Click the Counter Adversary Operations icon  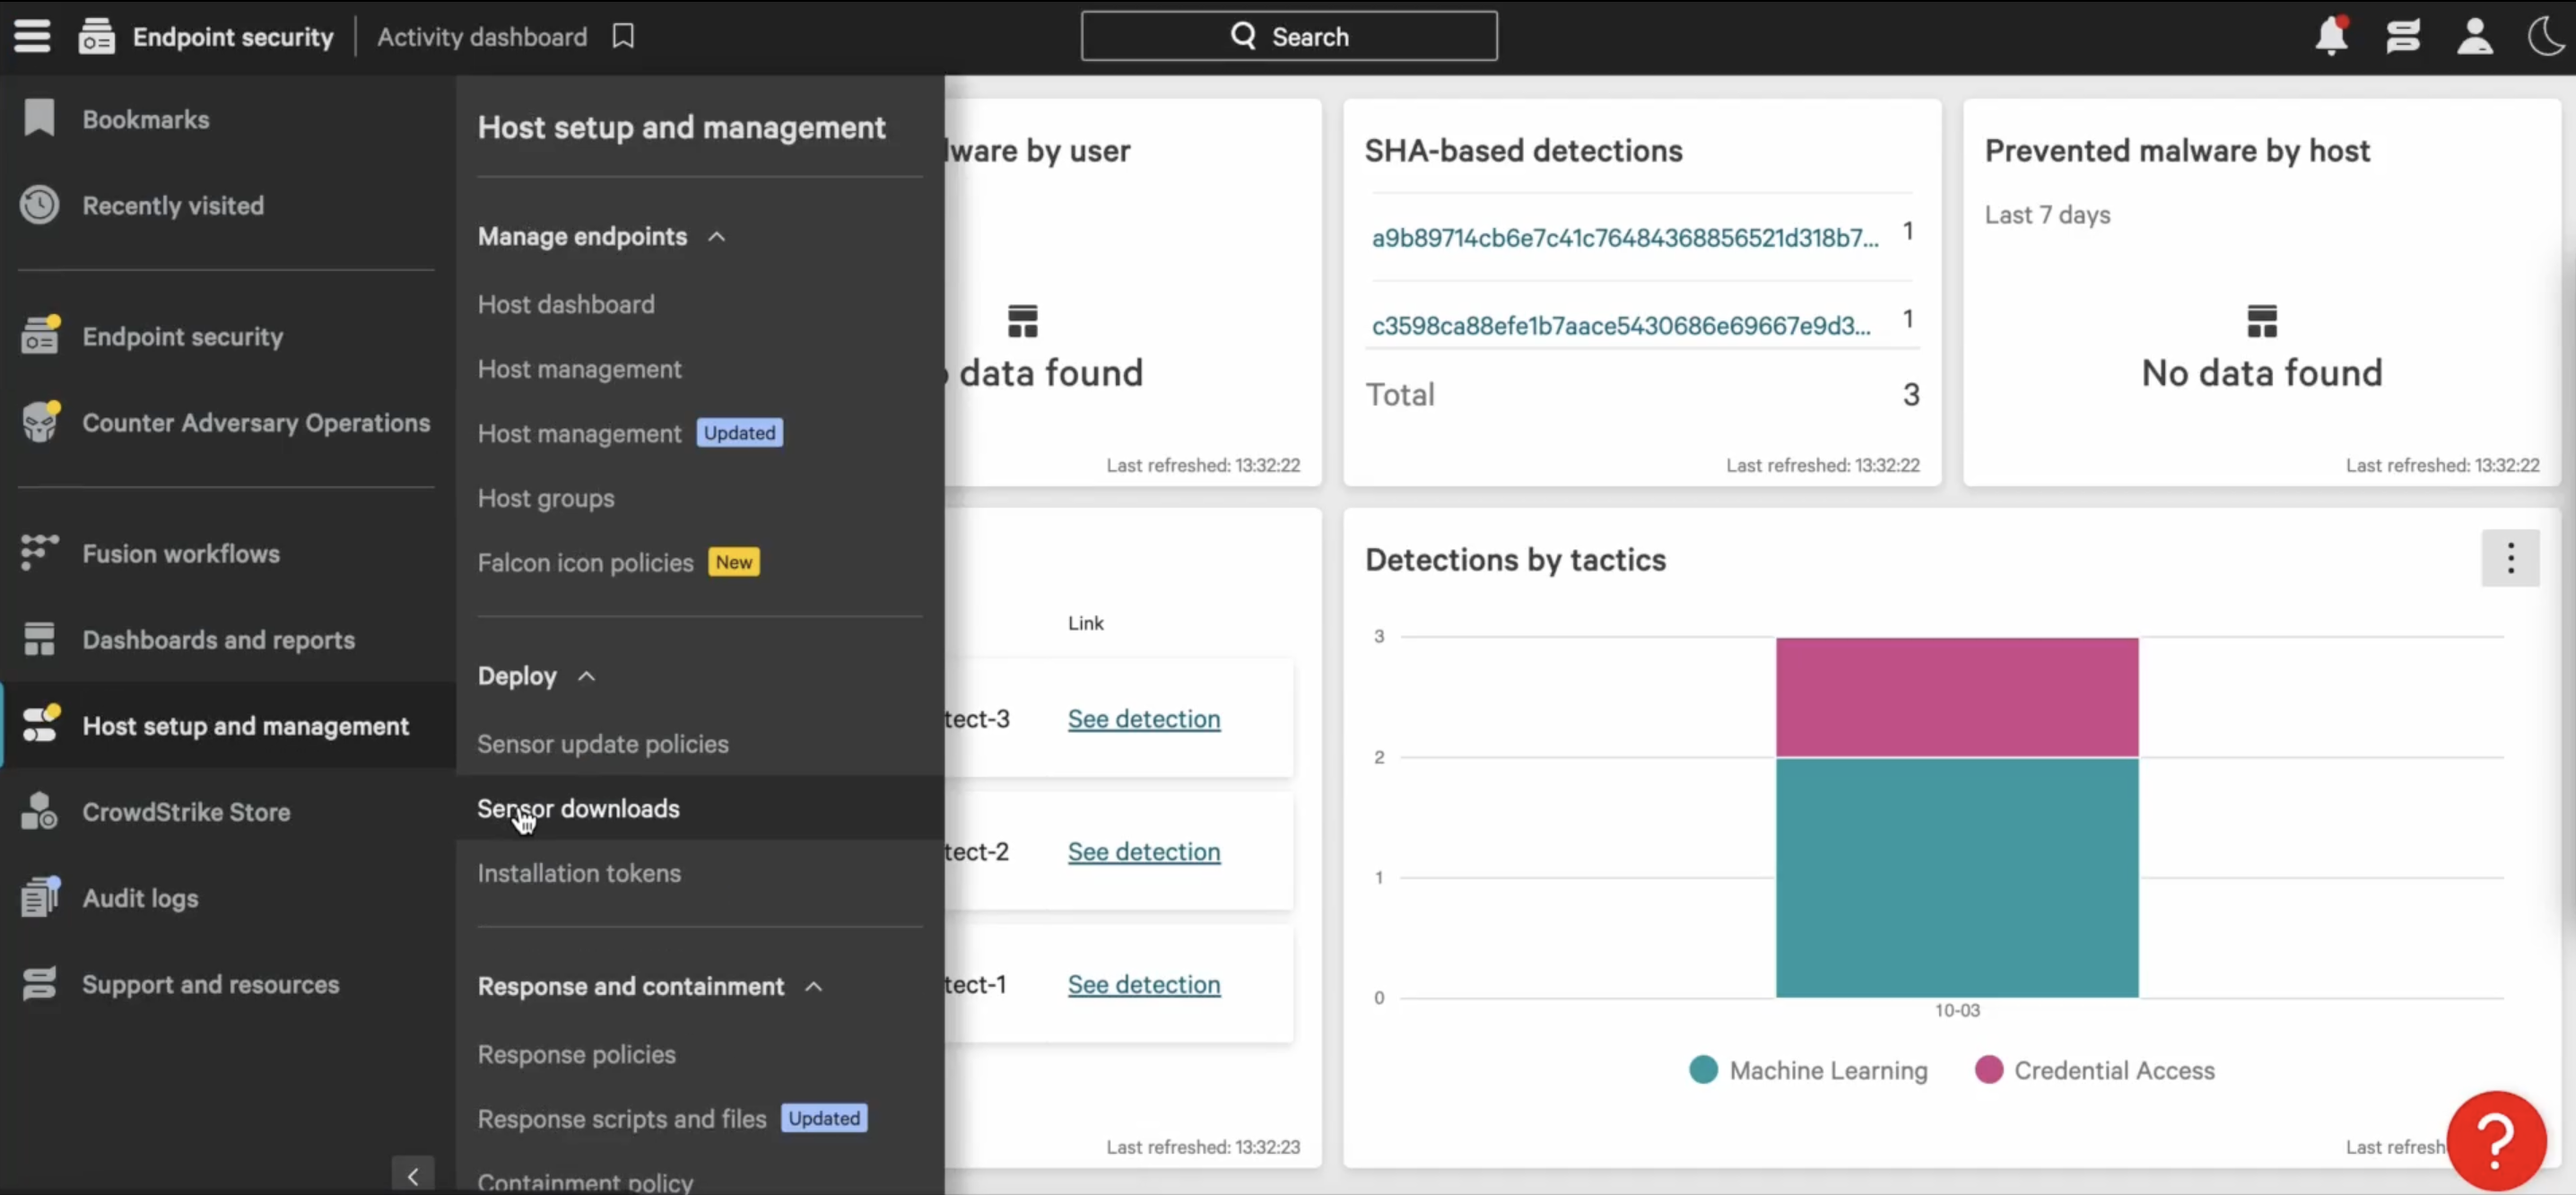coord(40,422)
